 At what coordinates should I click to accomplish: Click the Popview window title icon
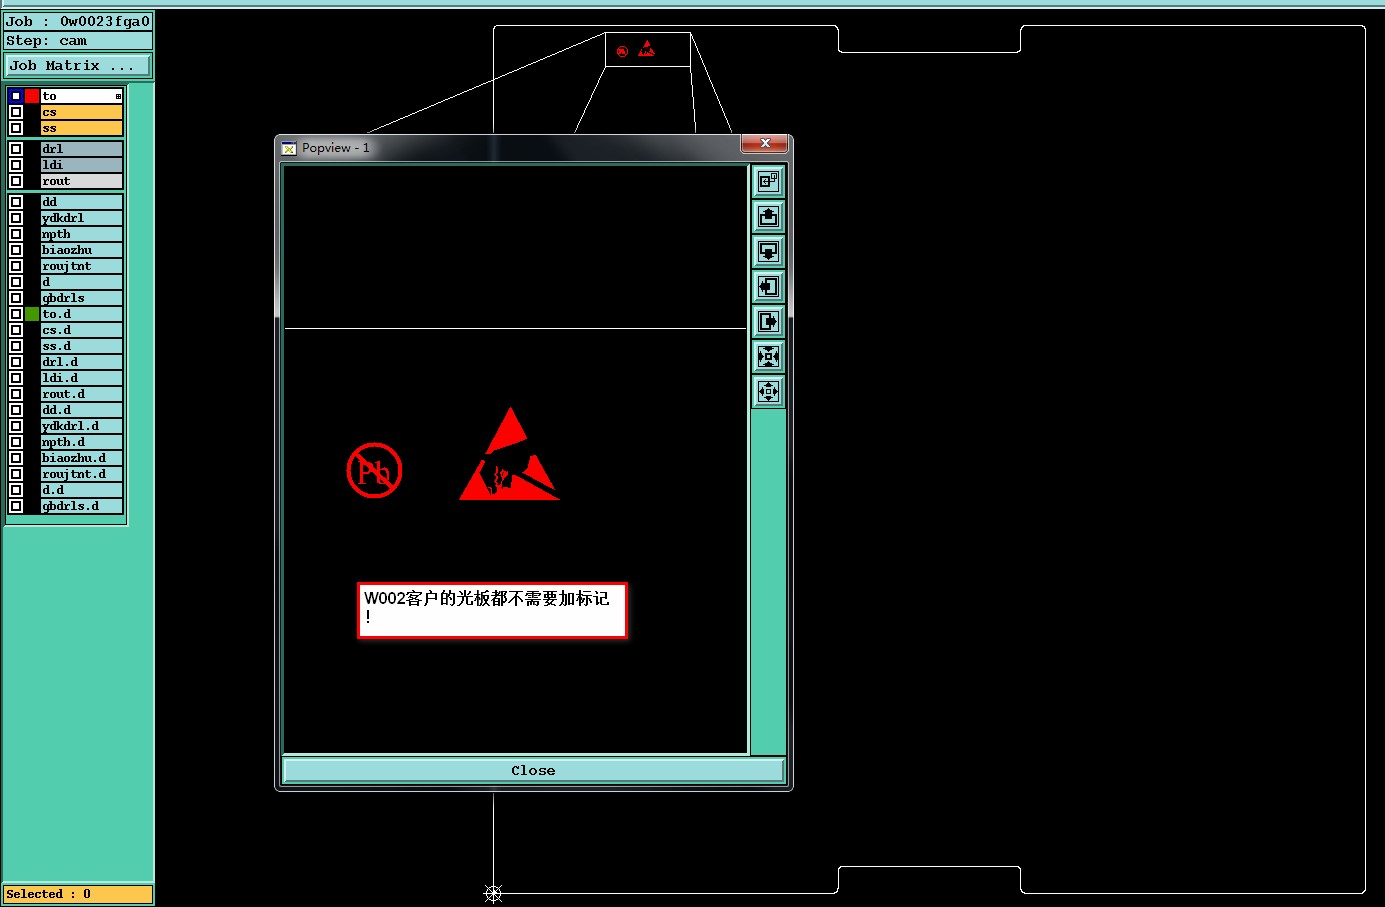point(289,148)
